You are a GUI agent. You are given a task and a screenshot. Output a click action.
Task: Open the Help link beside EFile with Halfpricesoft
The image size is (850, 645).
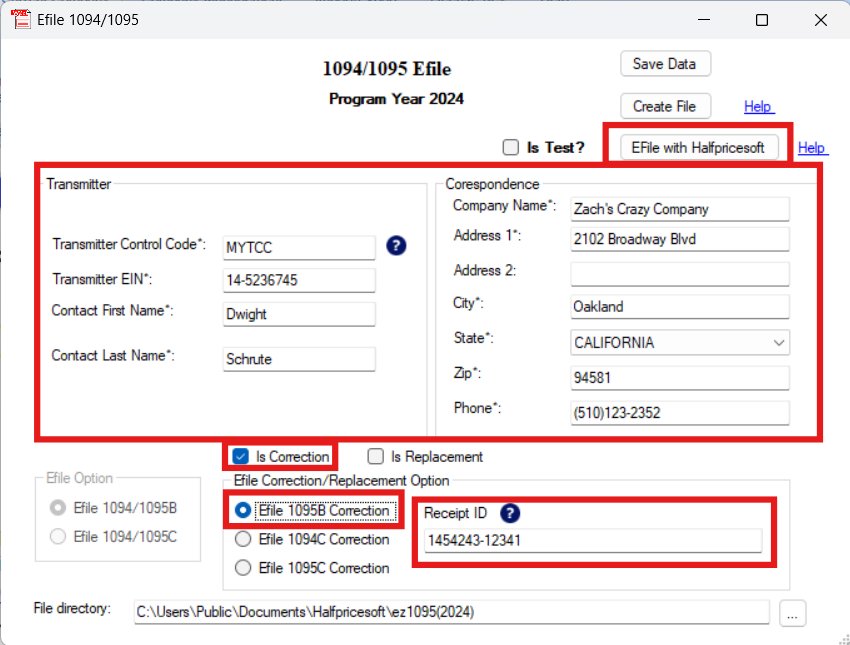click(x=812, y=147)
